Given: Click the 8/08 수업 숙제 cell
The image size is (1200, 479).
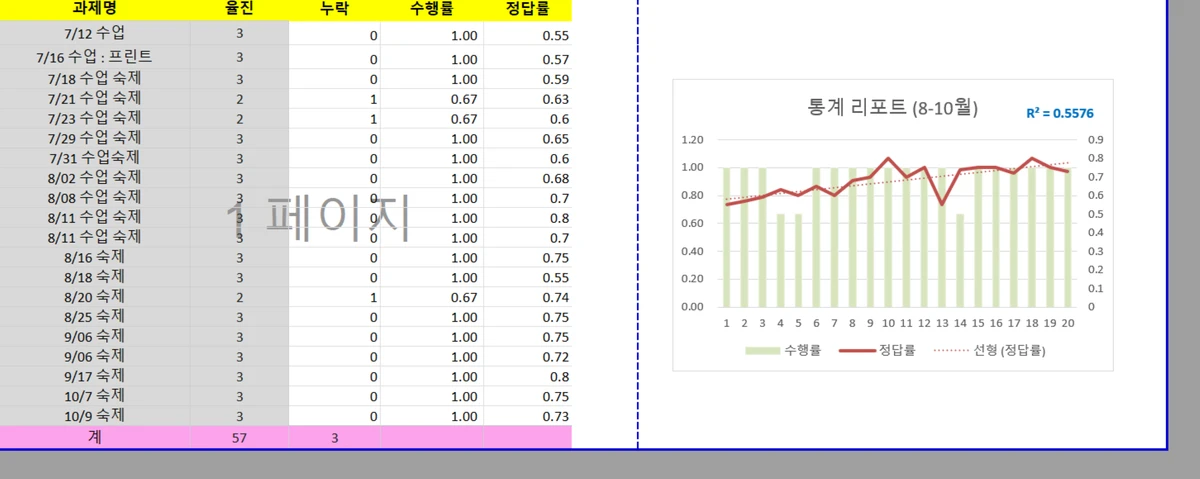Looking at the screenshot, I should pos(94,198).
